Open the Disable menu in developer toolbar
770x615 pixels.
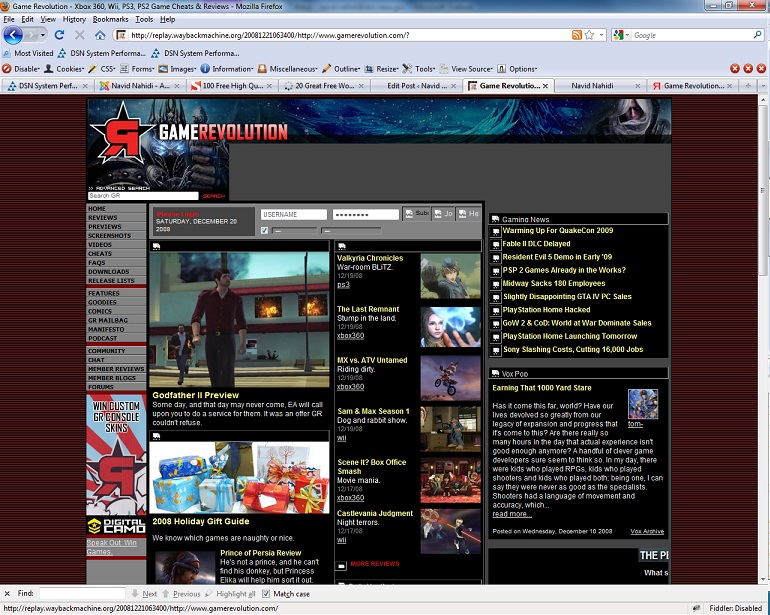[x=21, y=69]
